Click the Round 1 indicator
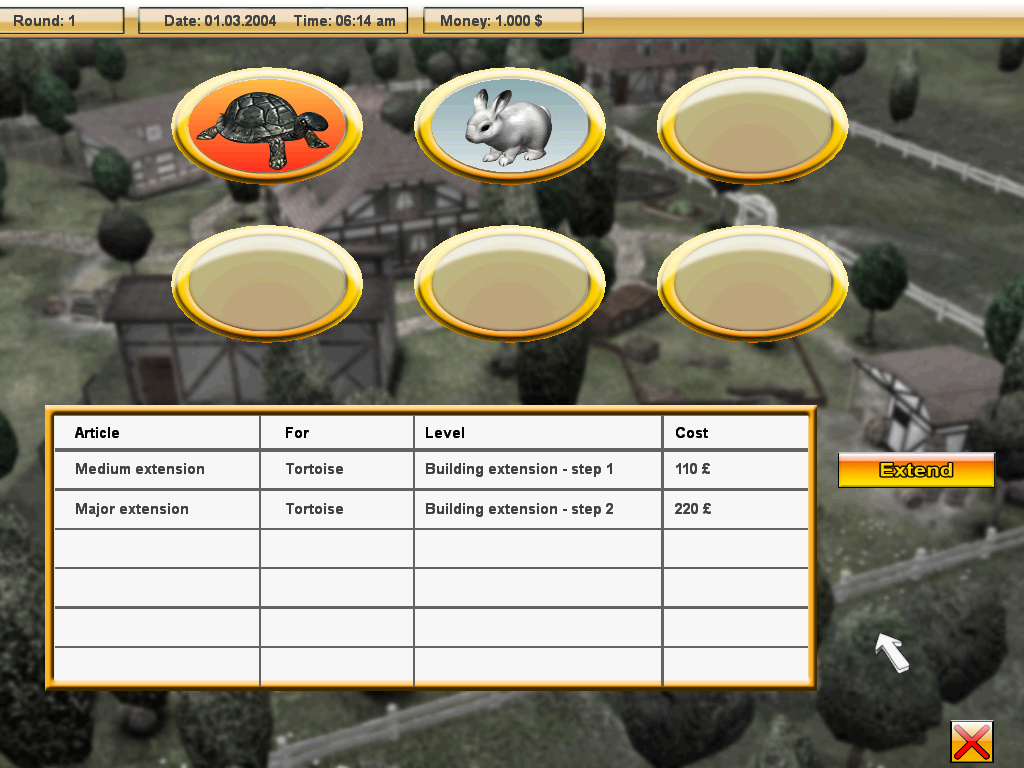The width and height of the screenshot is (1024, 768). tap(61, 20)
